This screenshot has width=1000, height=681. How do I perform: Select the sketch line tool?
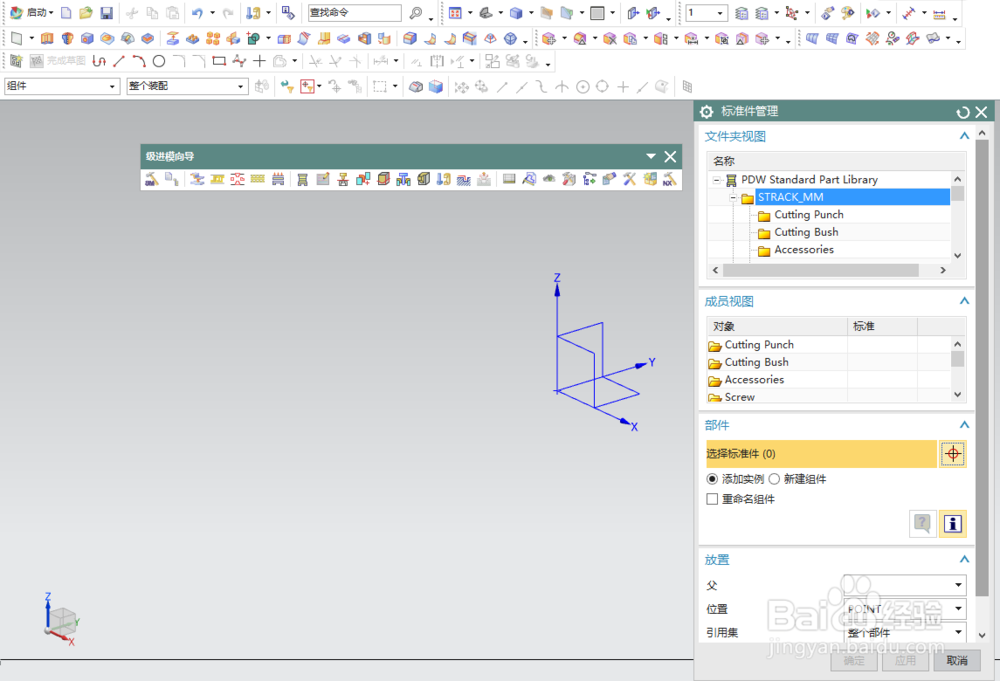click(x=119, y=61)
